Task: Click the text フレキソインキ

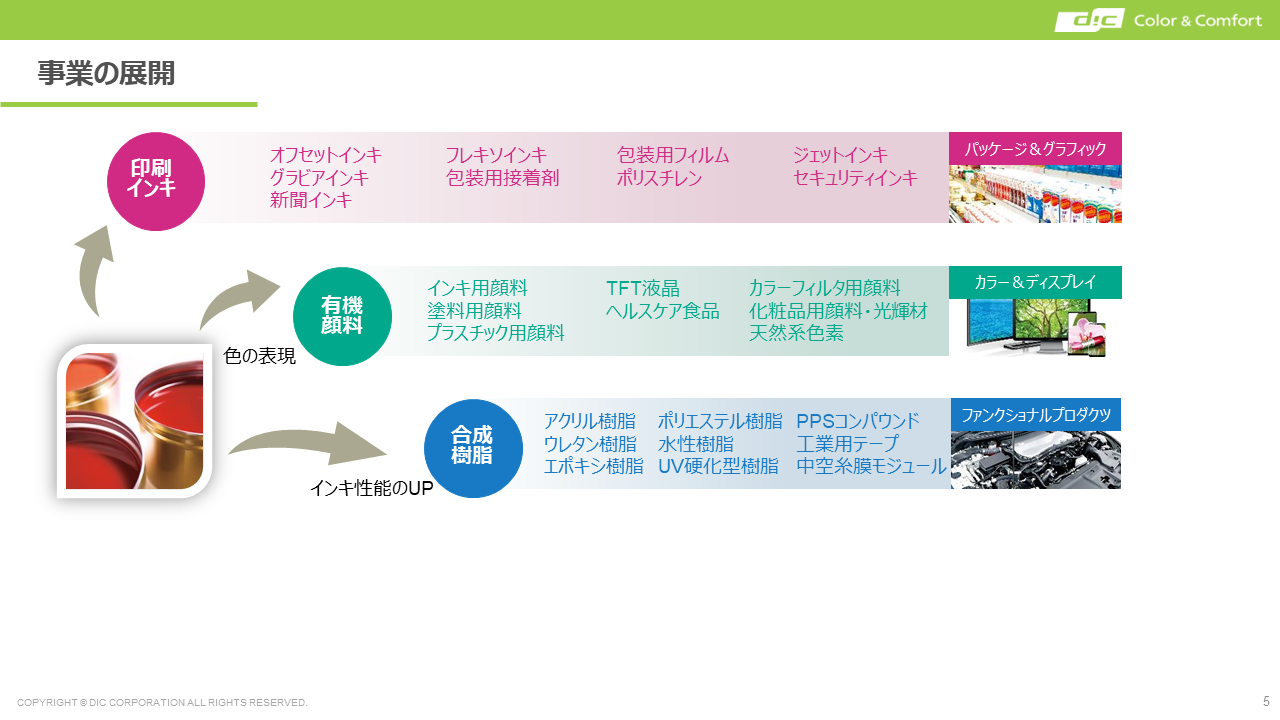Action: click(496, 155)
